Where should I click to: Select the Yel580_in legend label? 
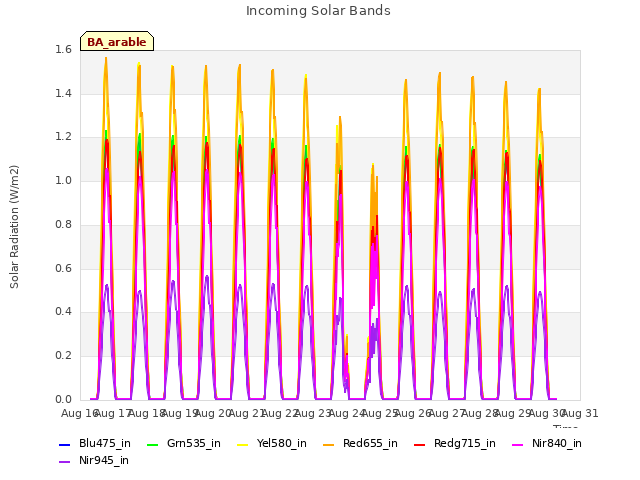tap(282, 443)
